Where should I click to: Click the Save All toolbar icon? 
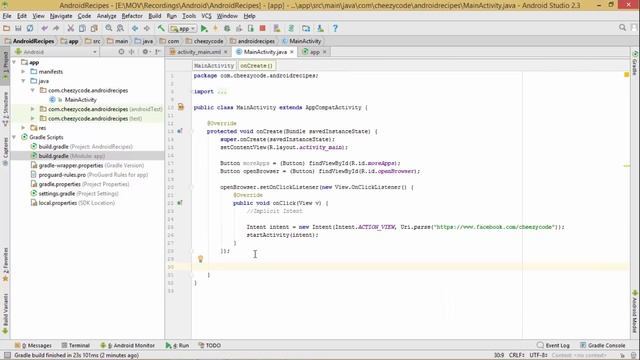(18, 29)
